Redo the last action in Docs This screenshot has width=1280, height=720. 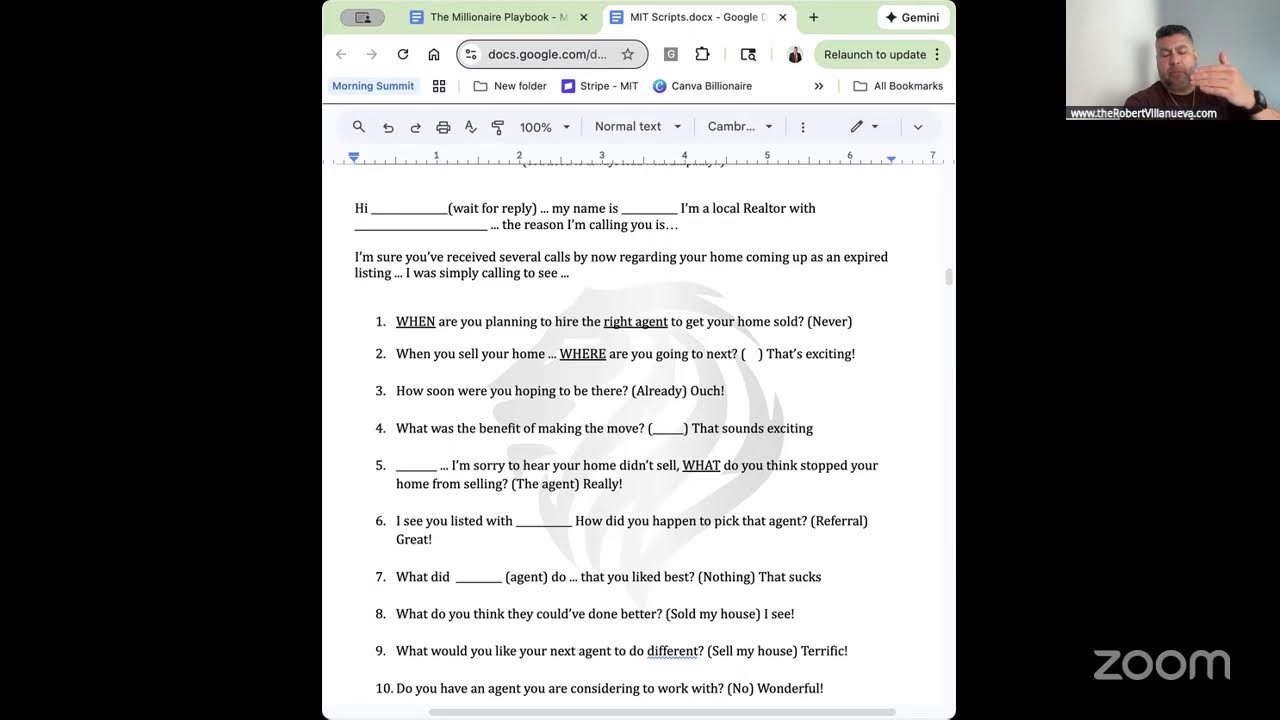click(415, 127)
